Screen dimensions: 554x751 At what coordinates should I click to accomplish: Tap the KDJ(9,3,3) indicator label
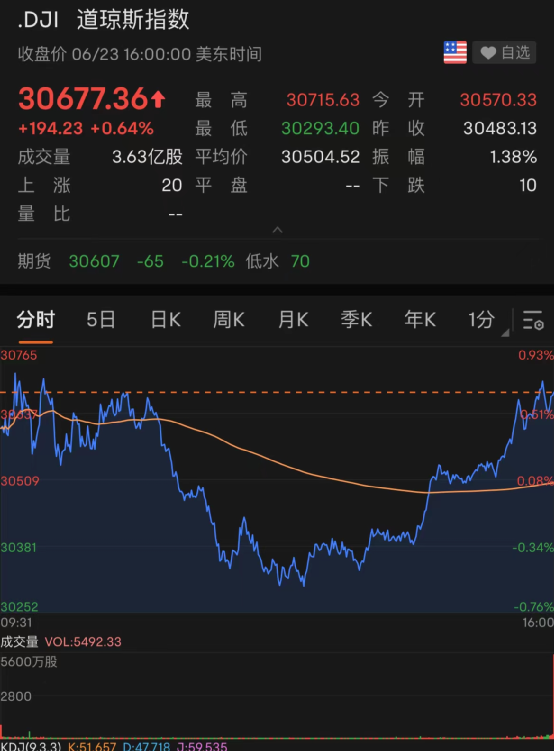pyautogui.click(x=31, y=746)
